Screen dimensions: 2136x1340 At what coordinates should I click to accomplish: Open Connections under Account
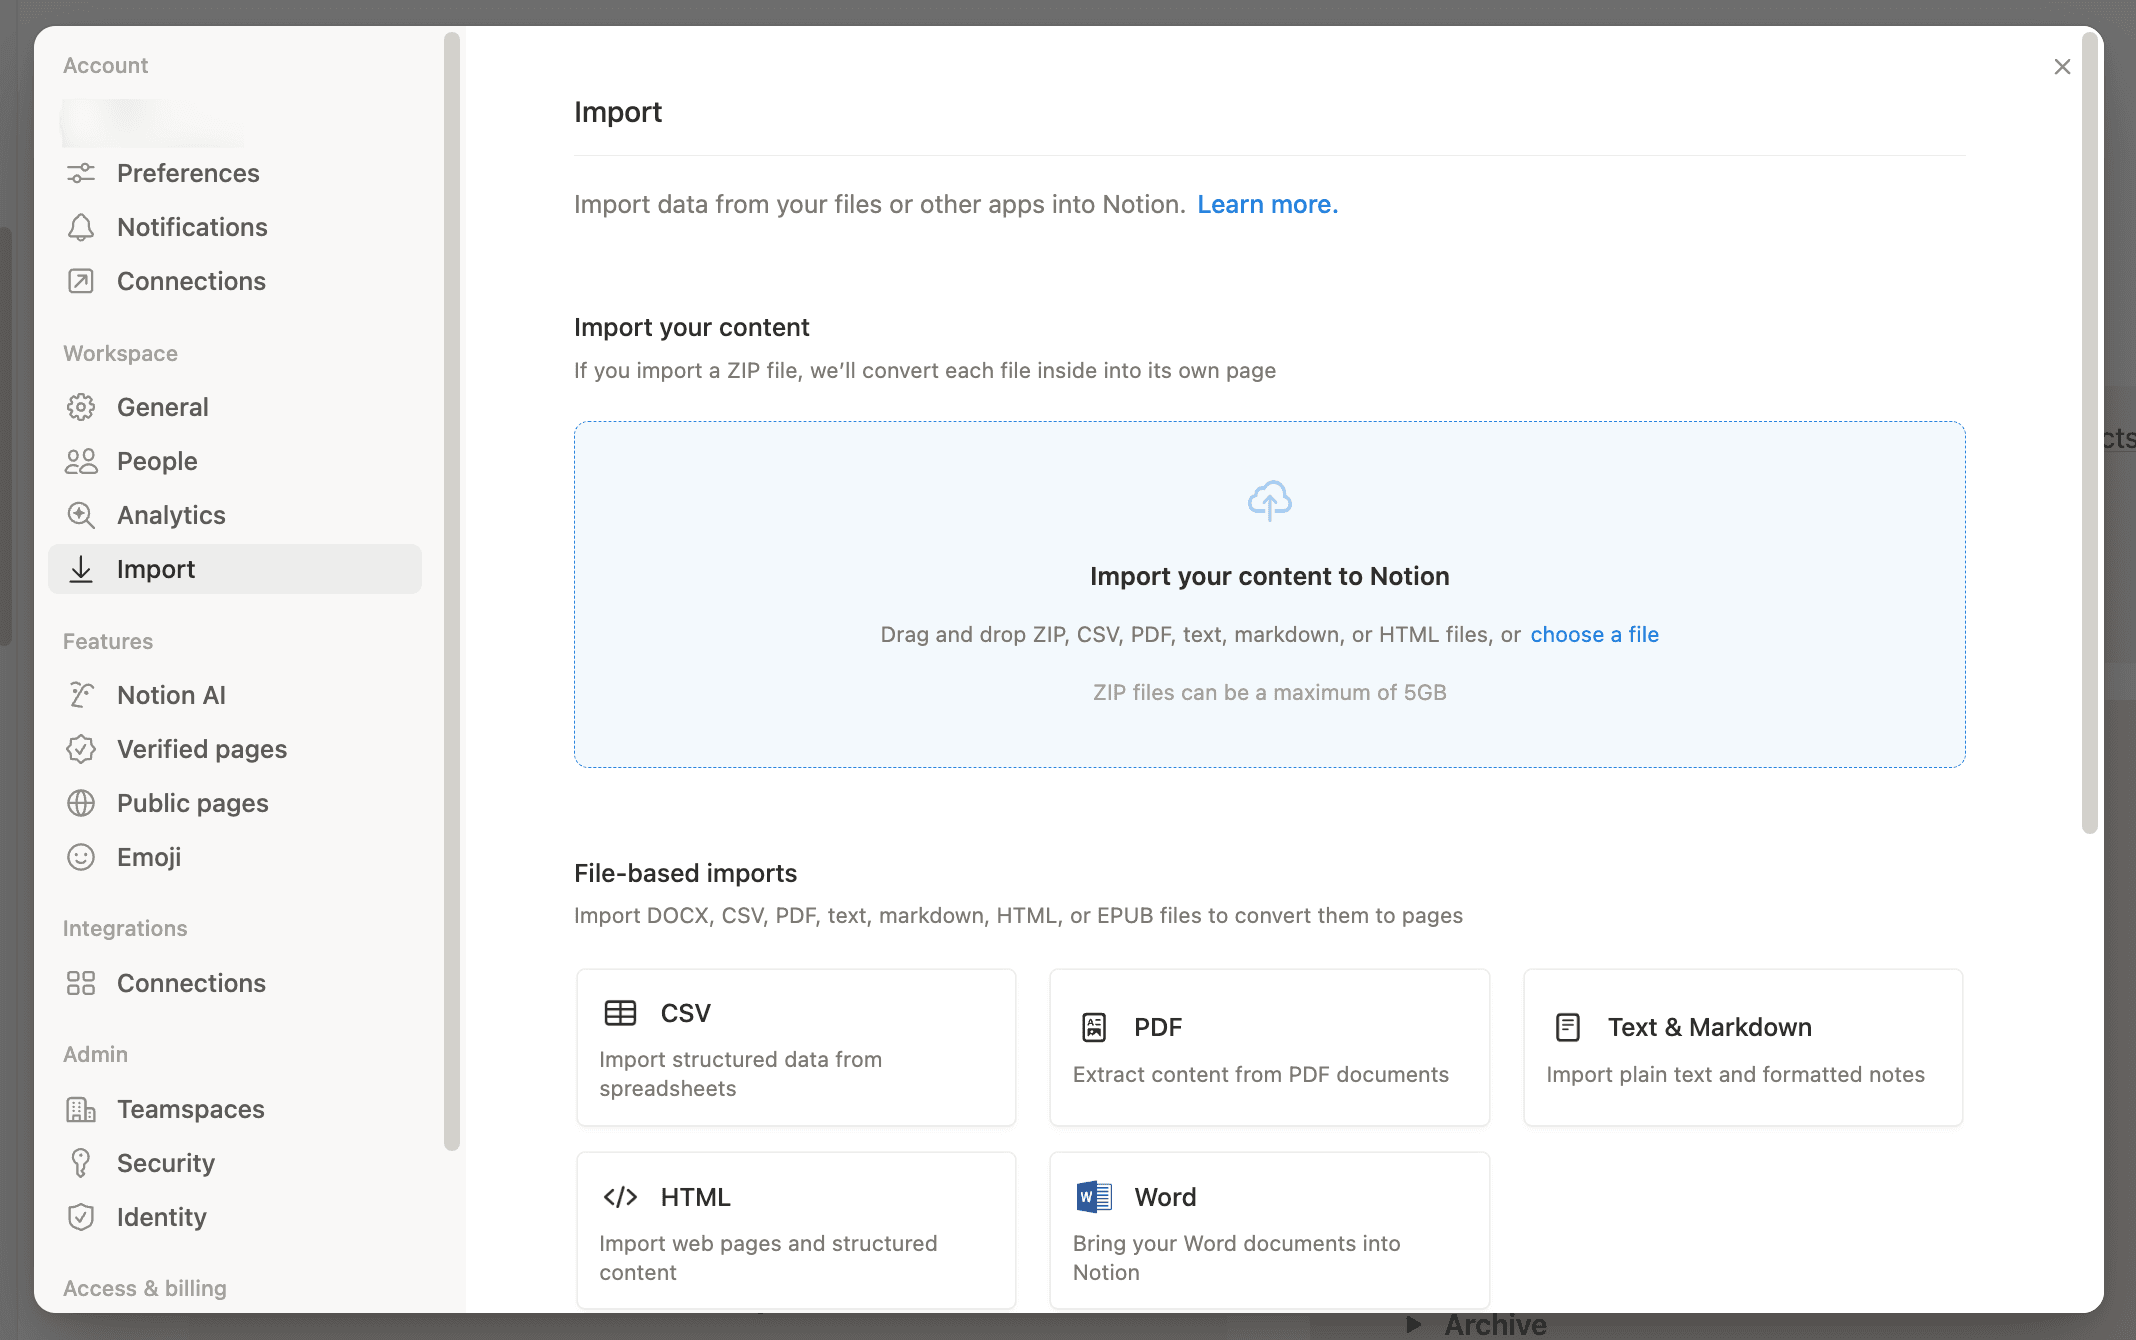pyautogui.click(x=191, y=281)
